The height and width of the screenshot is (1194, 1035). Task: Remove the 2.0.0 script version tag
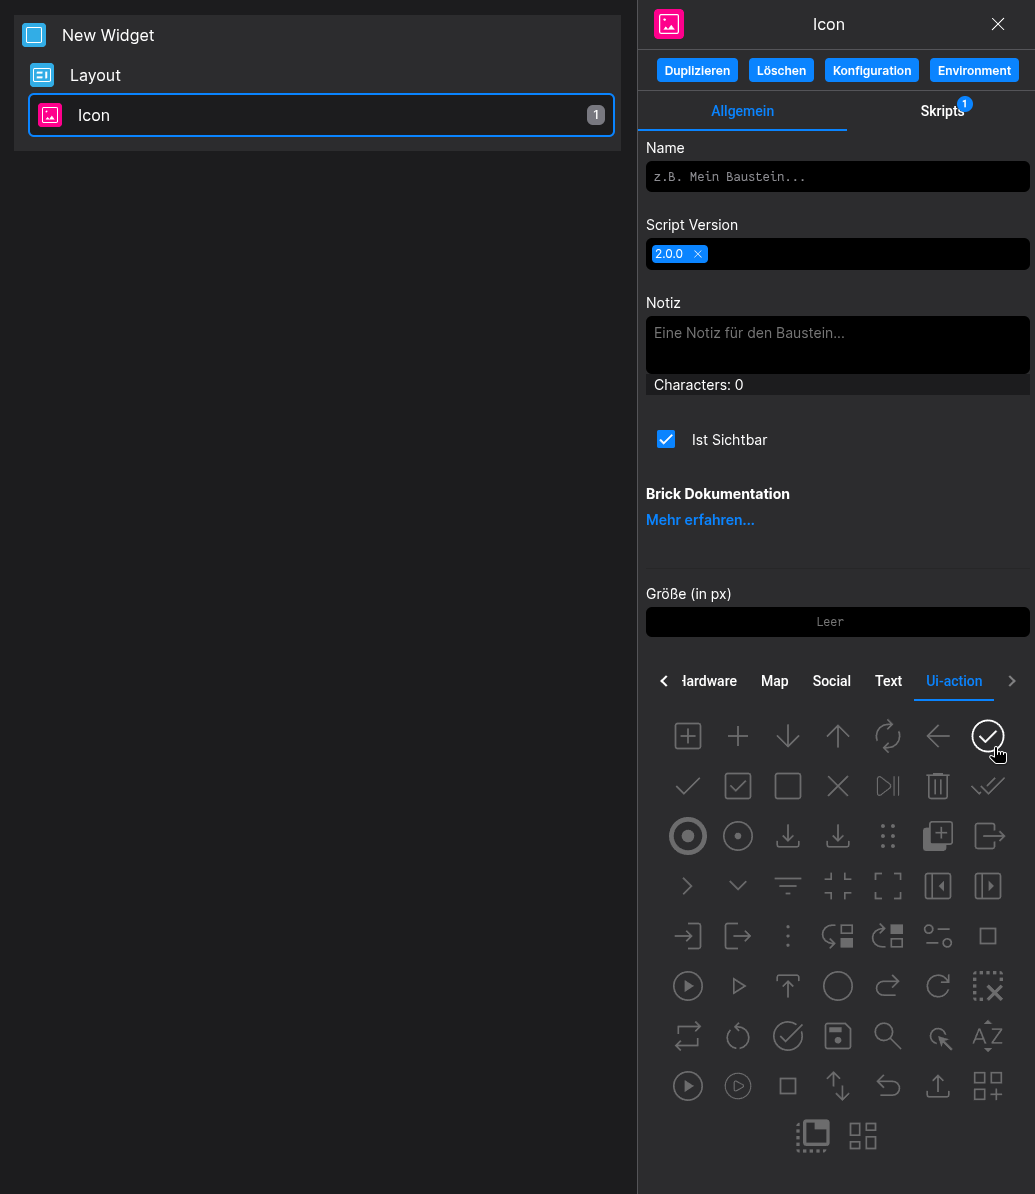click(x=698, y=254)
